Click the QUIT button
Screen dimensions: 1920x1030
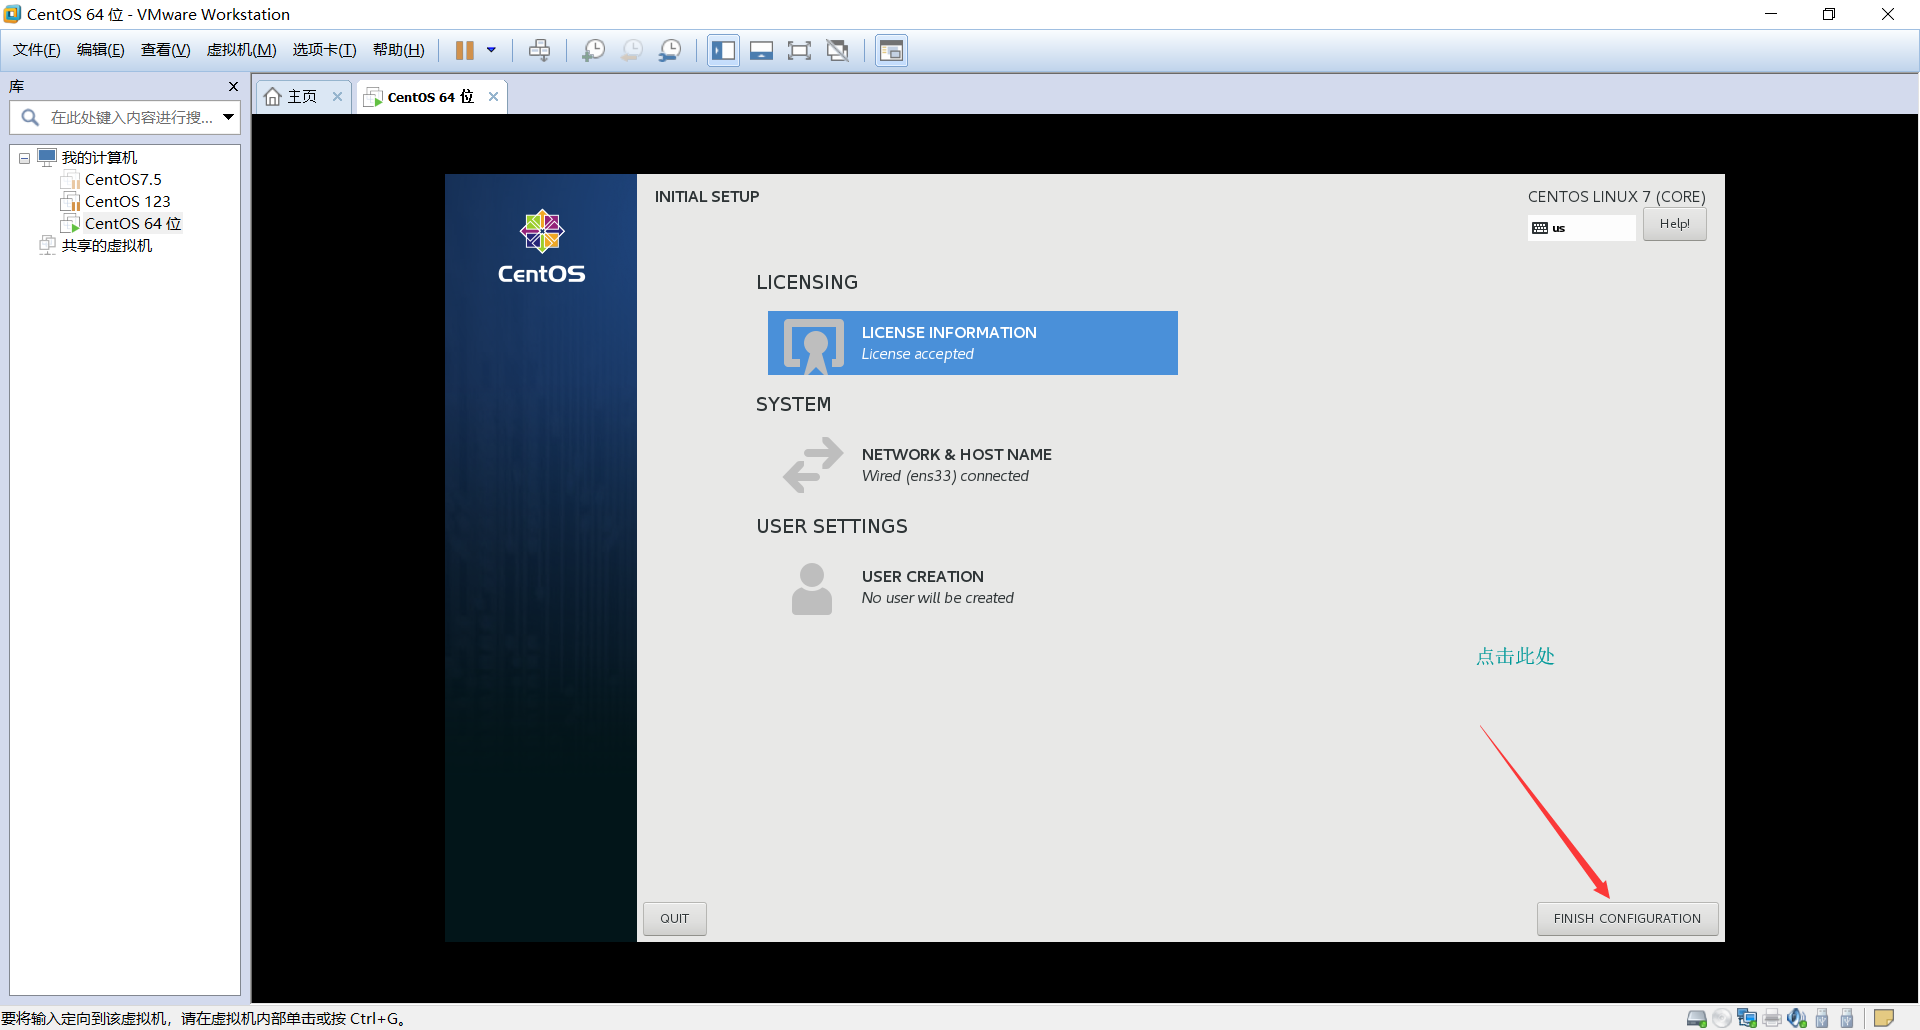coord(675,918)
